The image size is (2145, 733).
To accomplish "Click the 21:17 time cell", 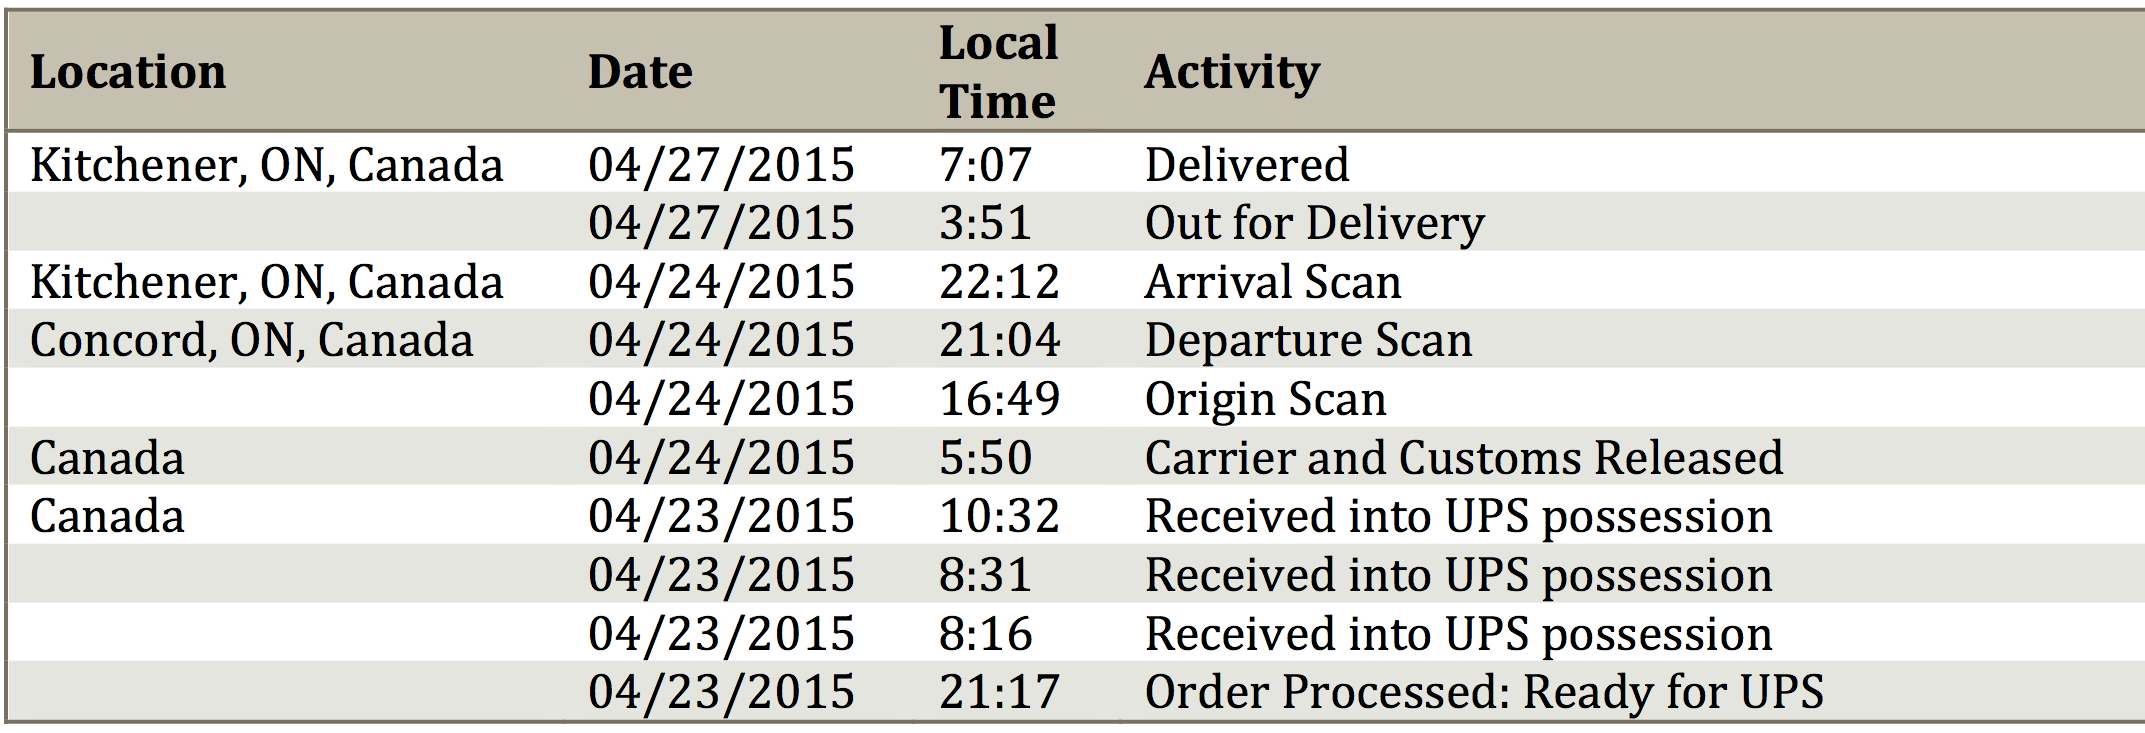I will (999, 692).
